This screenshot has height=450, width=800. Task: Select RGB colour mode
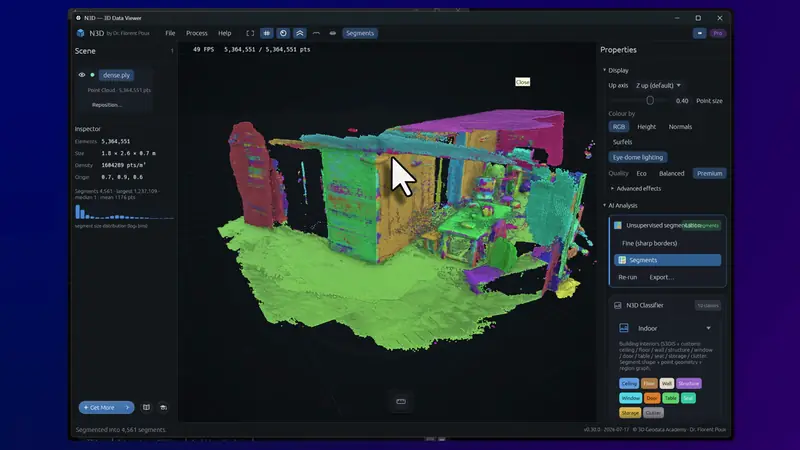coord(618,127)
